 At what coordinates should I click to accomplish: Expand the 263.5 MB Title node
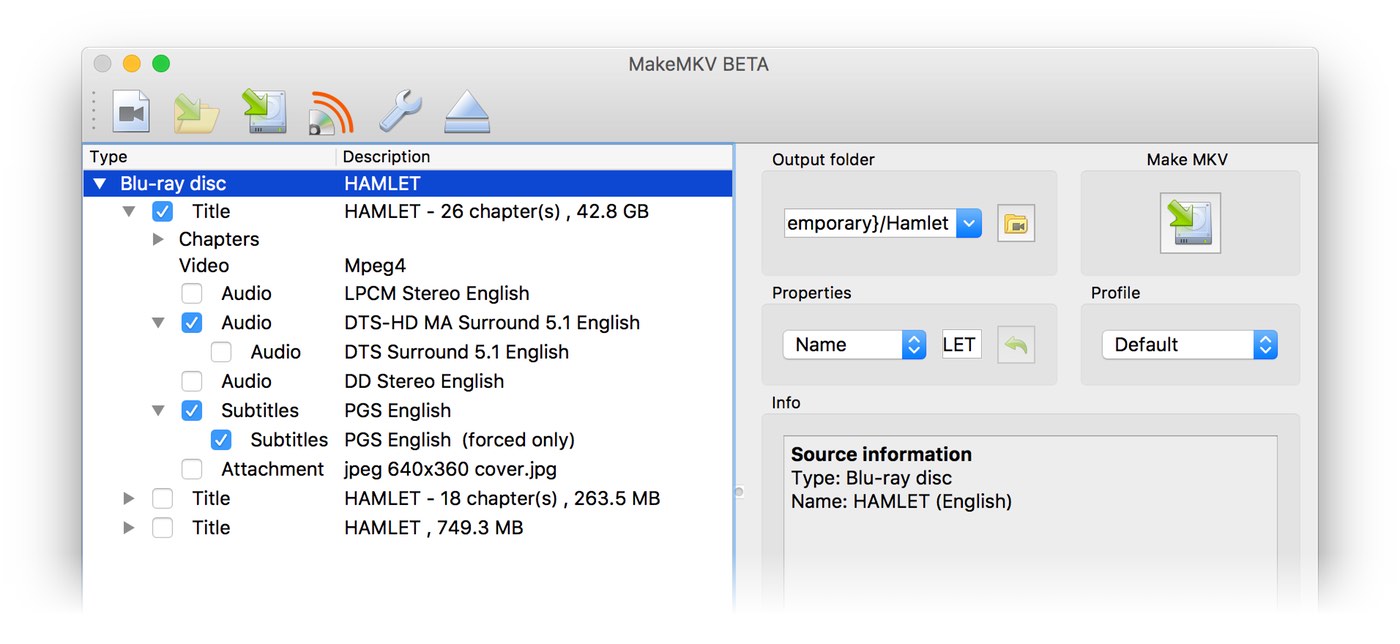(129, 498)
